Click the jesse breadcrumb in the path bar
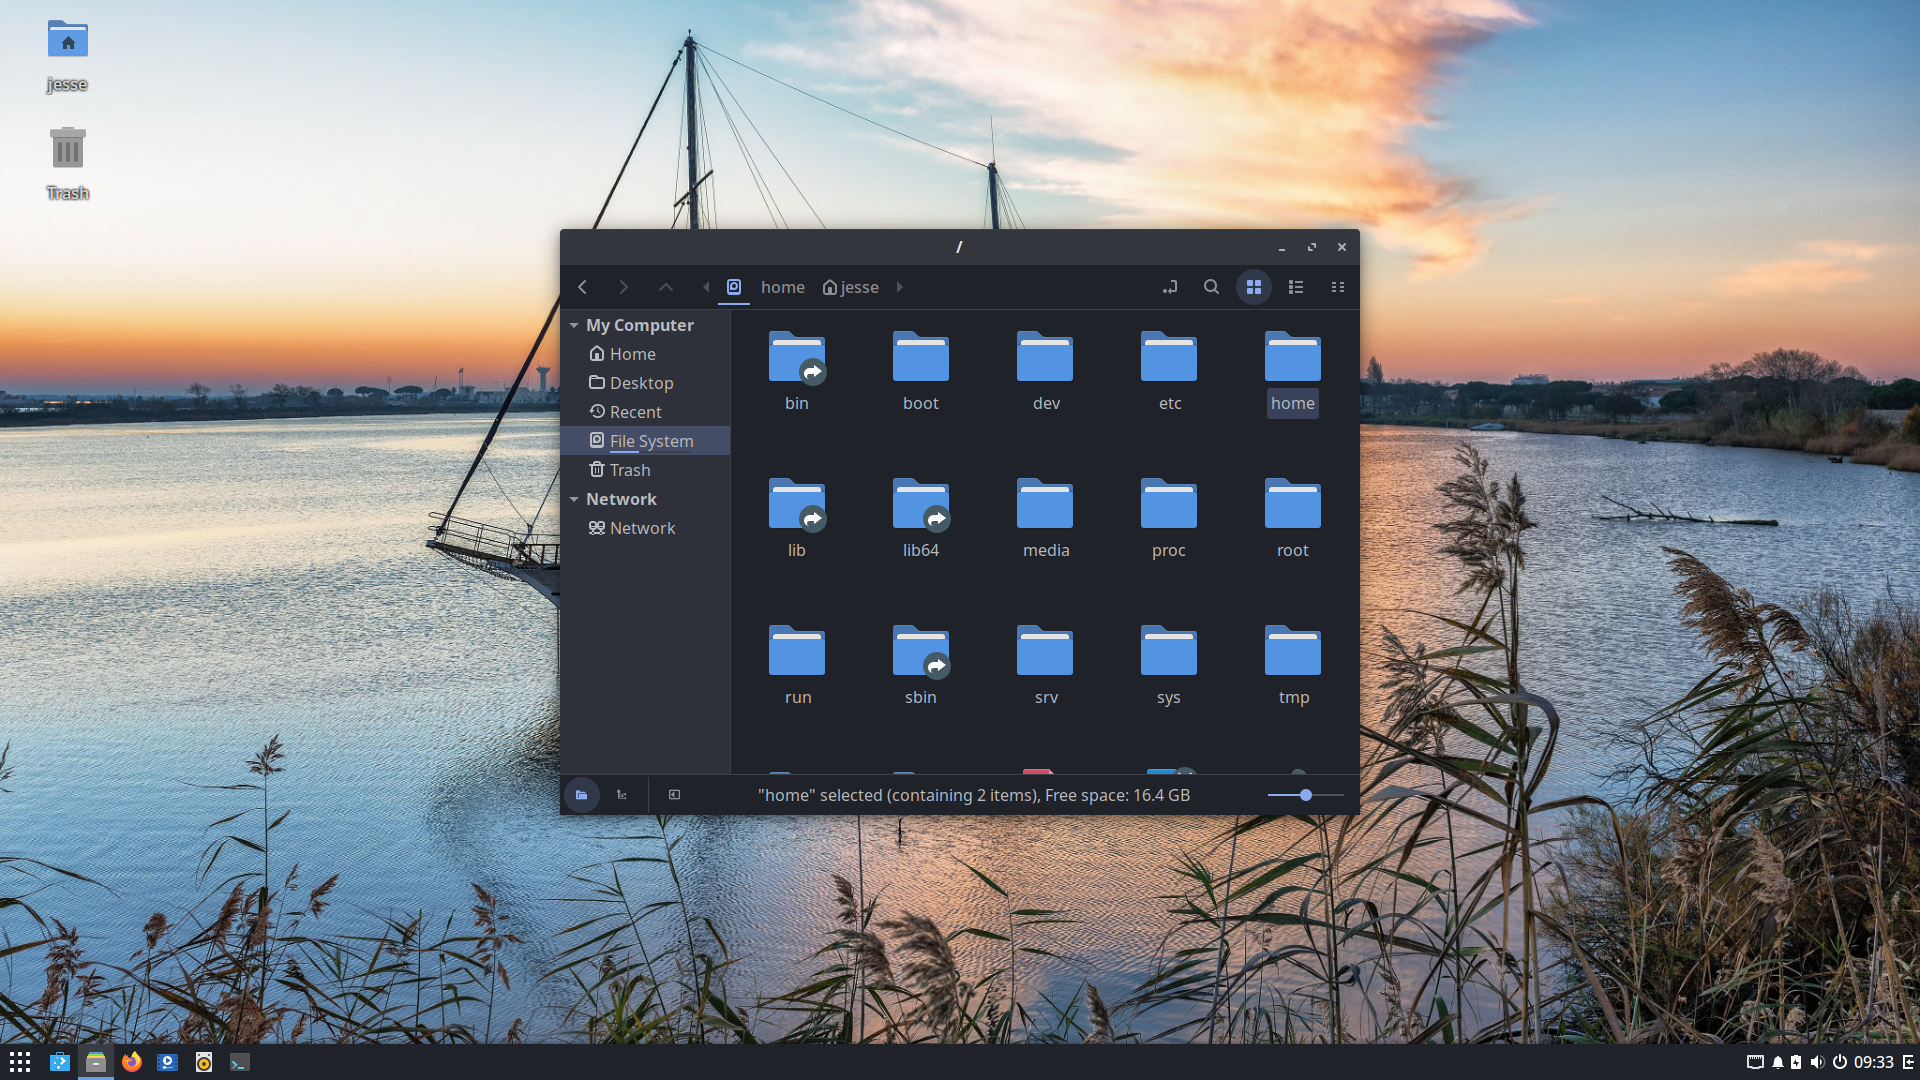 pos(851,287)
